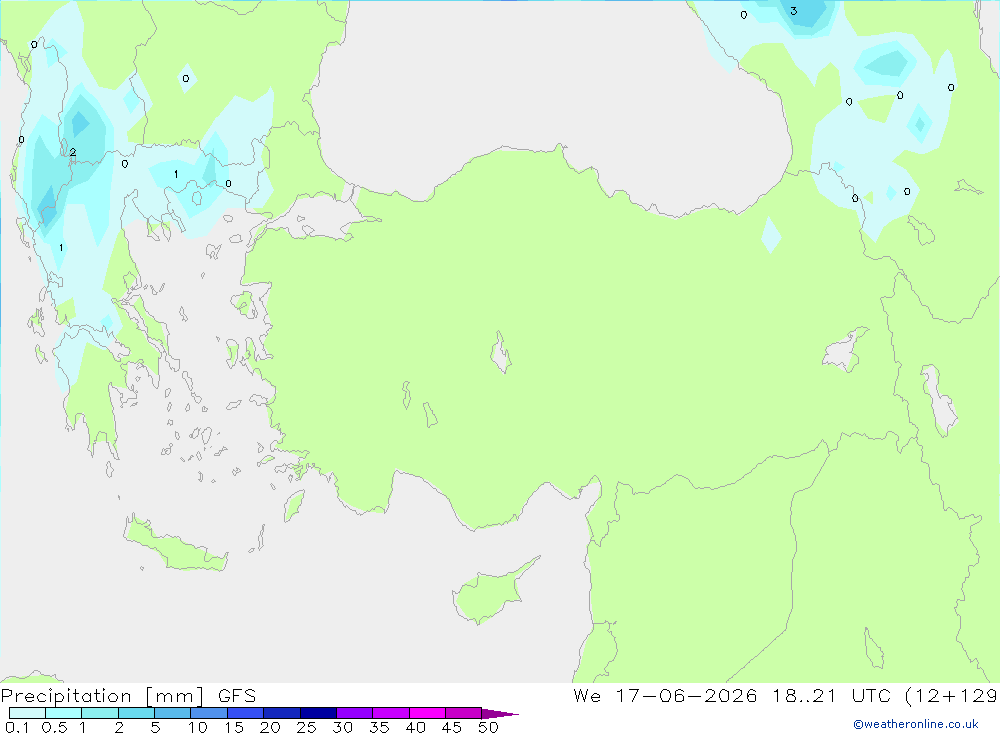Click the legend label '50'
The image size is (1000, 733).
pyautogui.click(x=488, y=727)
